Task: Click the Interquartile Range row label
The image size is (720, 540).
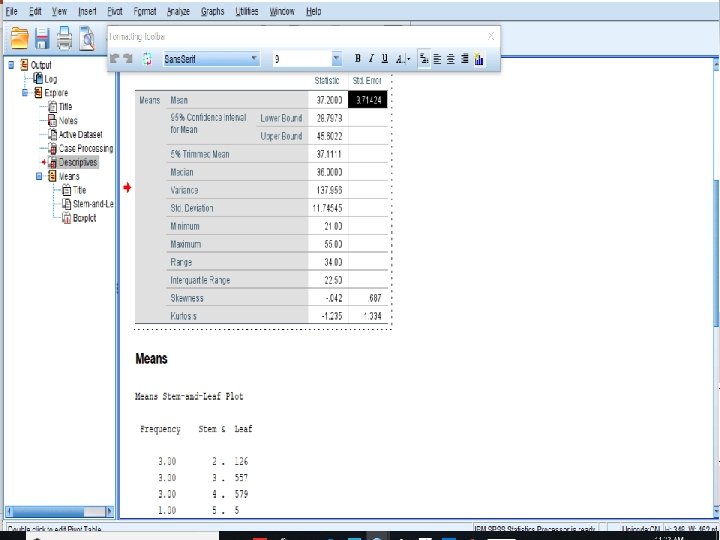Action: point(200,280)
